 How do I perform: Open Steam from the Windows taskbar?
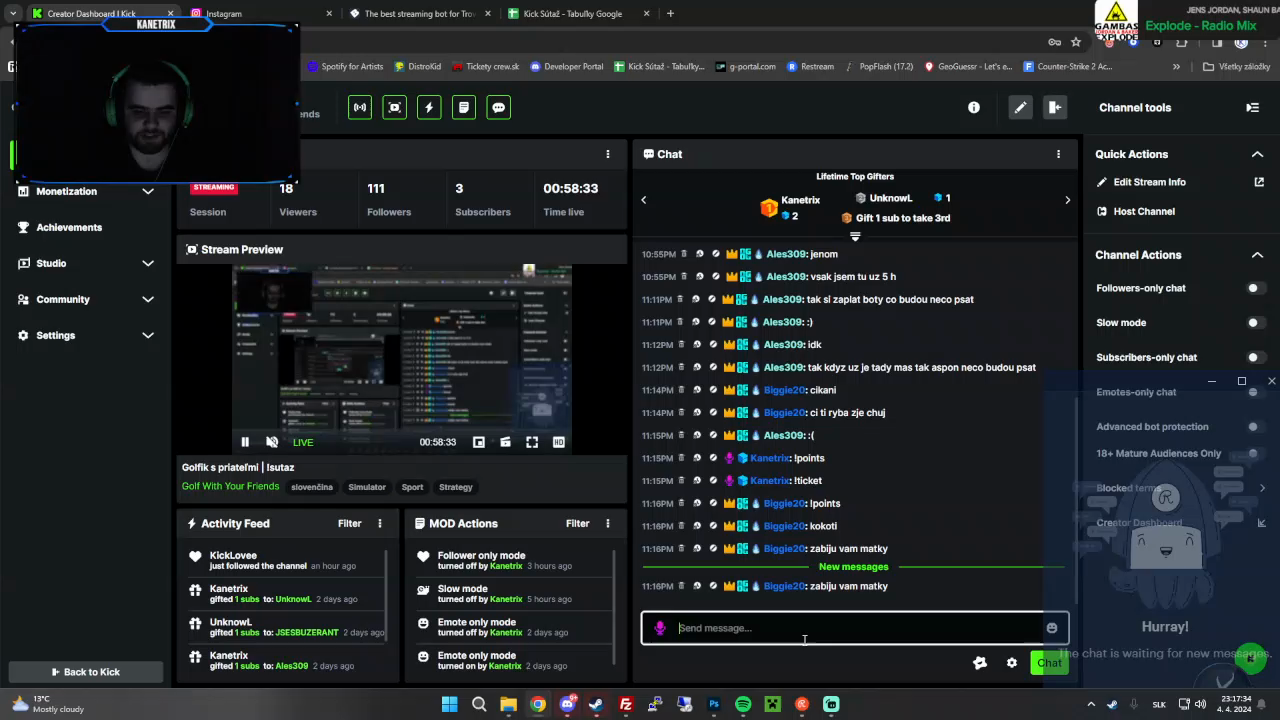pos(596,704)
